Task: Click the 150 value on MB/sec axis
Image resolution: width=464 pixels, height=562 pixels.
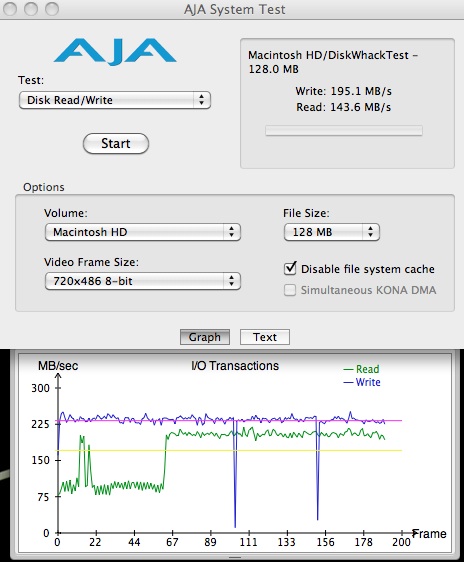Action: 40,460
